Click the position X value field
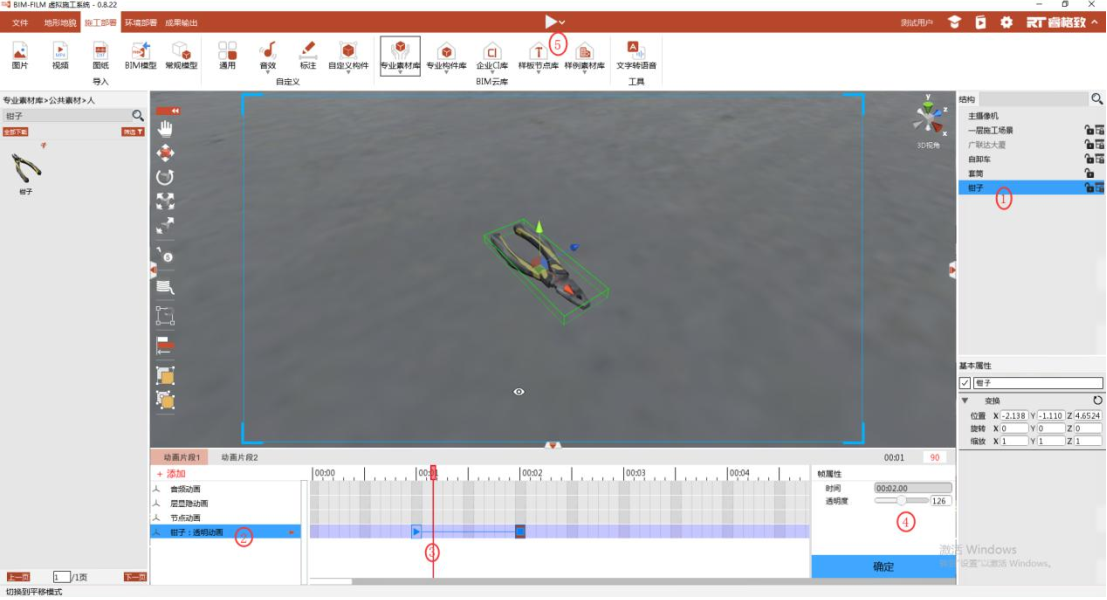Image resolution: width=1107 pixels, height=600 pixels. point(1013,416)
